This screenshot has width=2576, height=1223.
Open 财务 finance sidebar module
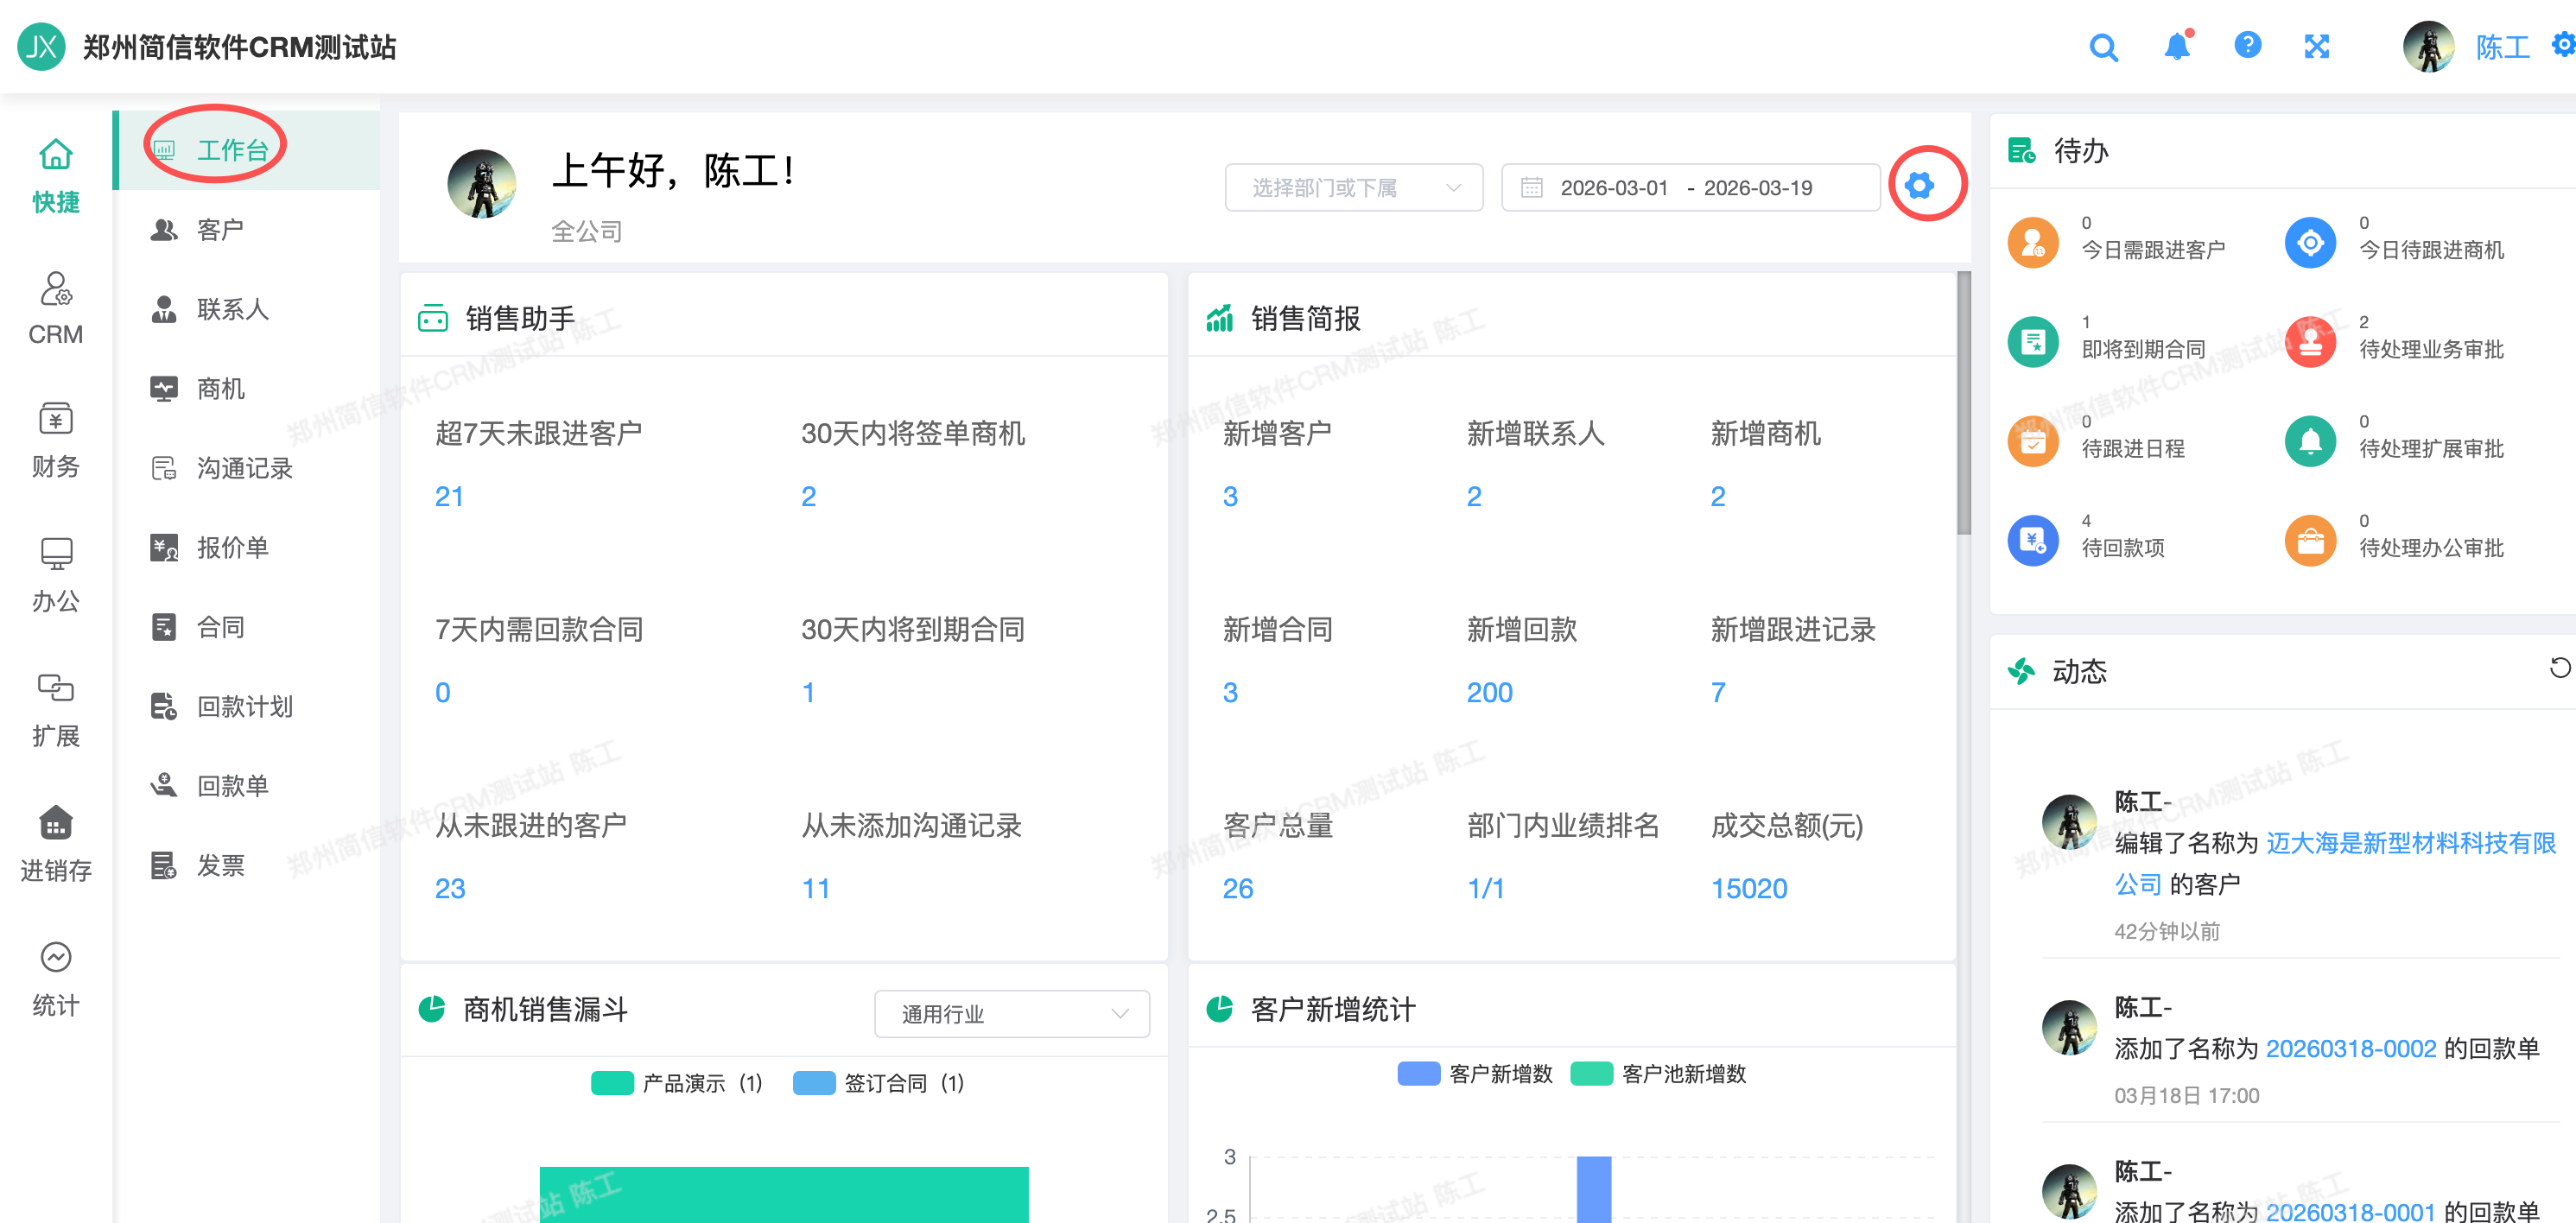click(56, 441)
